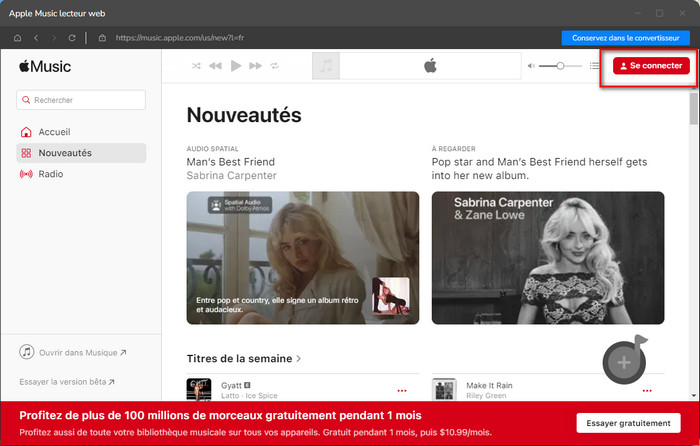Click the Make It Rain song title
The height and width of the screenshot is (446, 700).
click(x=489, y=385)
